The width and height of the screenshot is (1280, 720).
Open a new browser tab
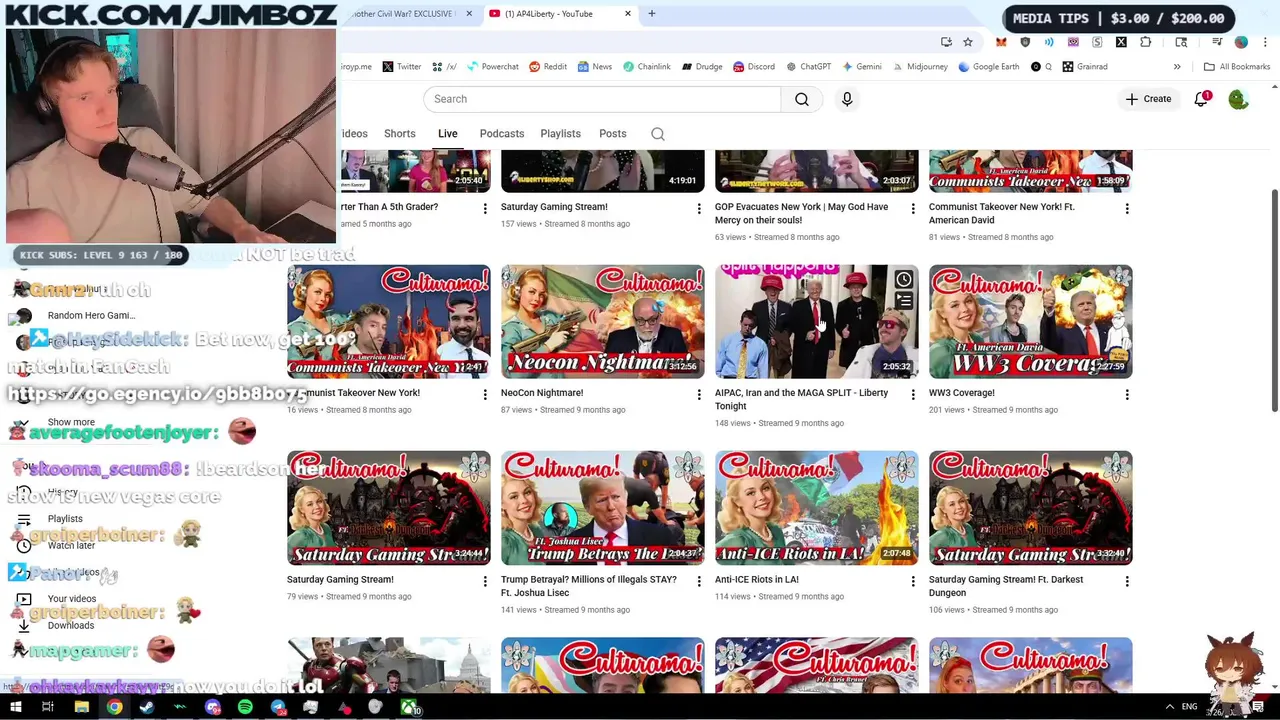coord(651,14)
